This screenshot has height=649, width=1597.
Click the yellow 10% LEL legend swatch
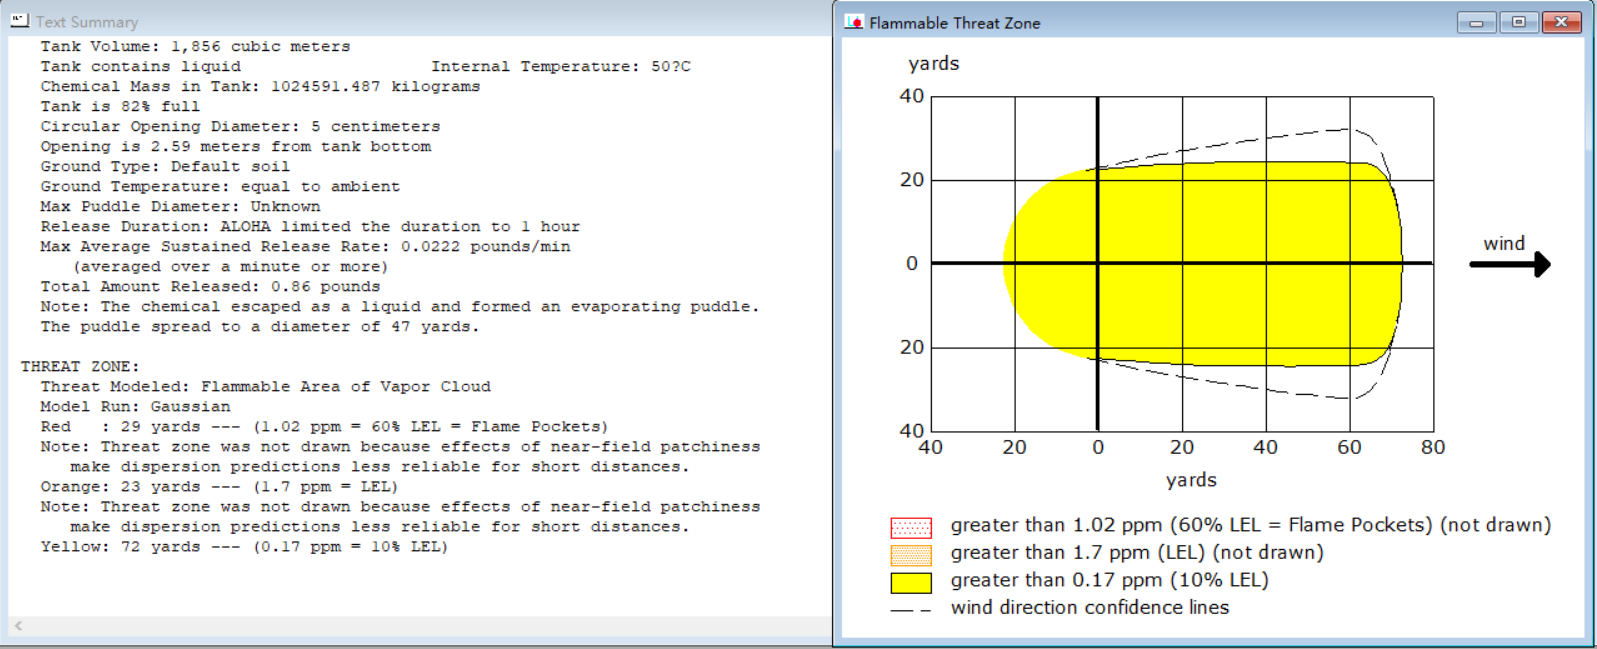[911, 583]
